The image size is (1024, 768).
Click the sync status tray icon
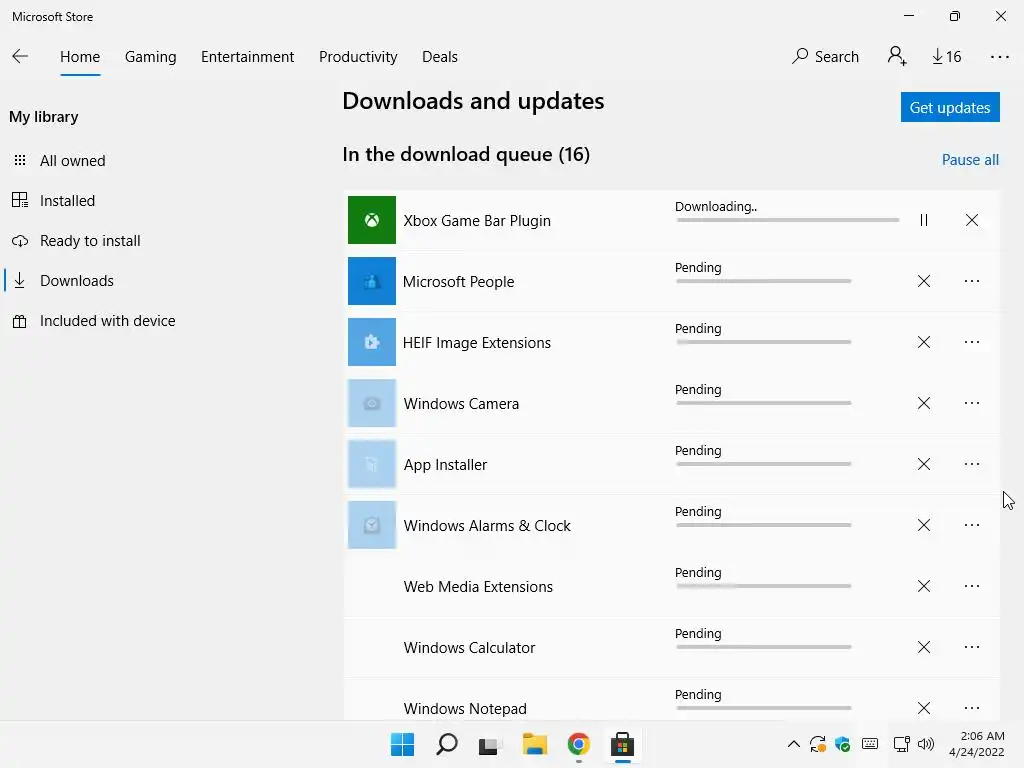click(818, 744)
